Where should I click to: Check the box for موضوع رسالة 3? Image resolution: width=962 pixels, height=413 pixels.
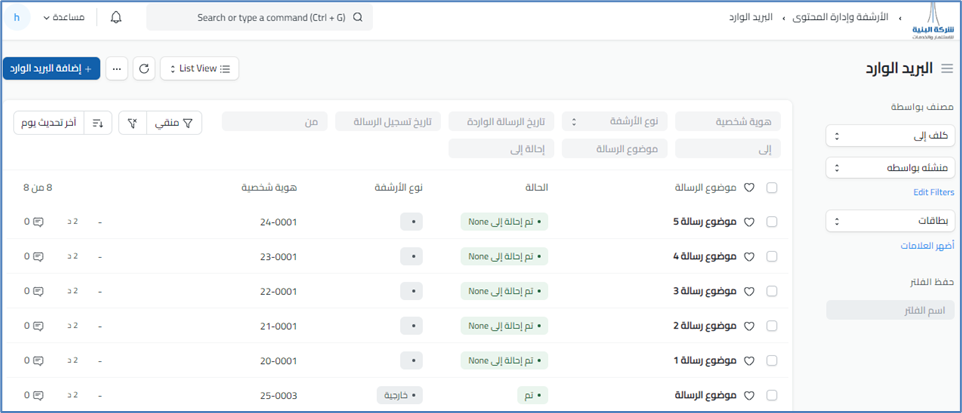coord(772,291)
